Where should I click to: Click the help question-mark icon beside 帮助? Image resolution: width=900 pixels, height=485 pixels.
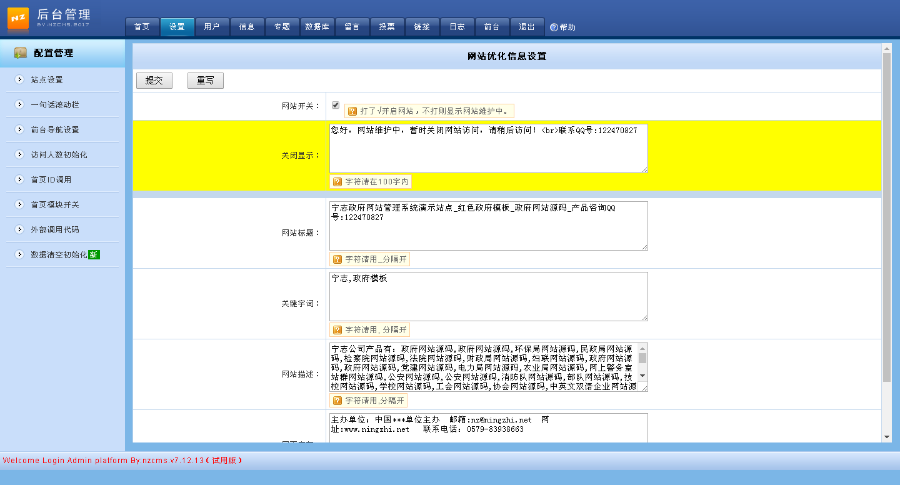554,27
